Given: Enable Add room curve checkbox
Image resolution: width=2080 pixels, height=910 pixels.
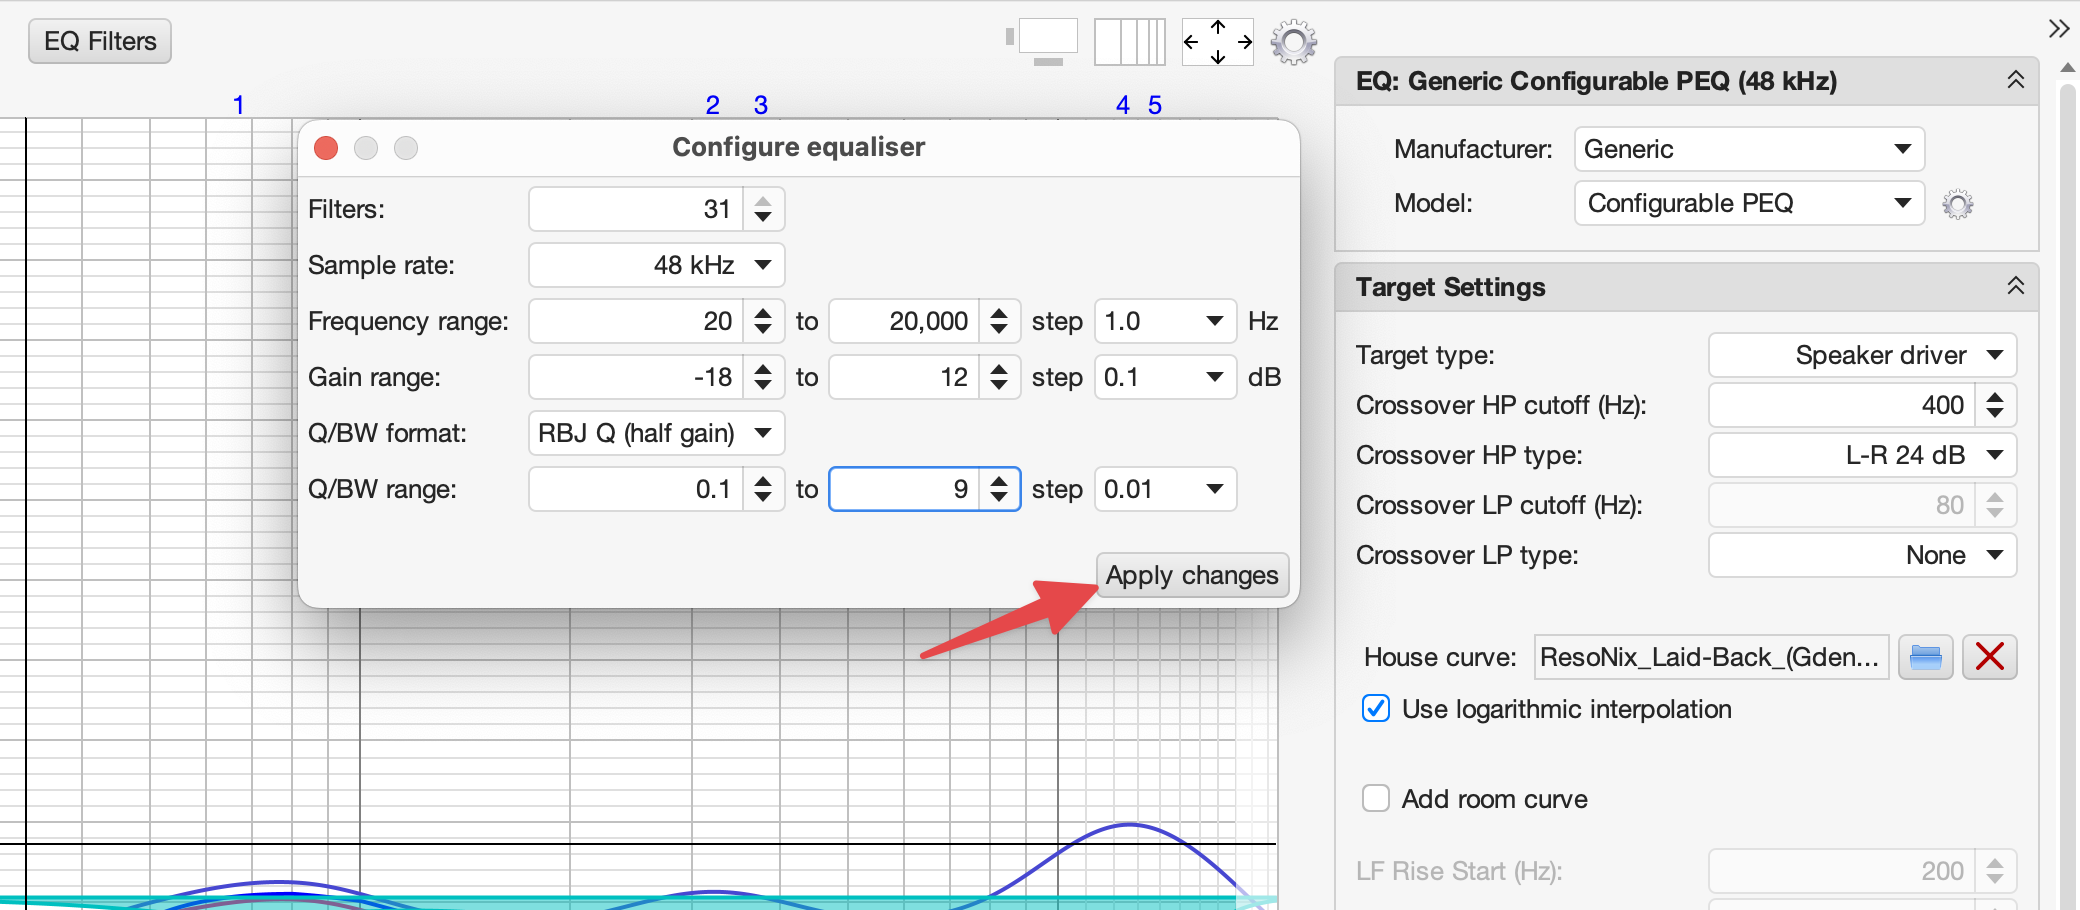Looking at the screenshot, I should (x=1376, y=799).
